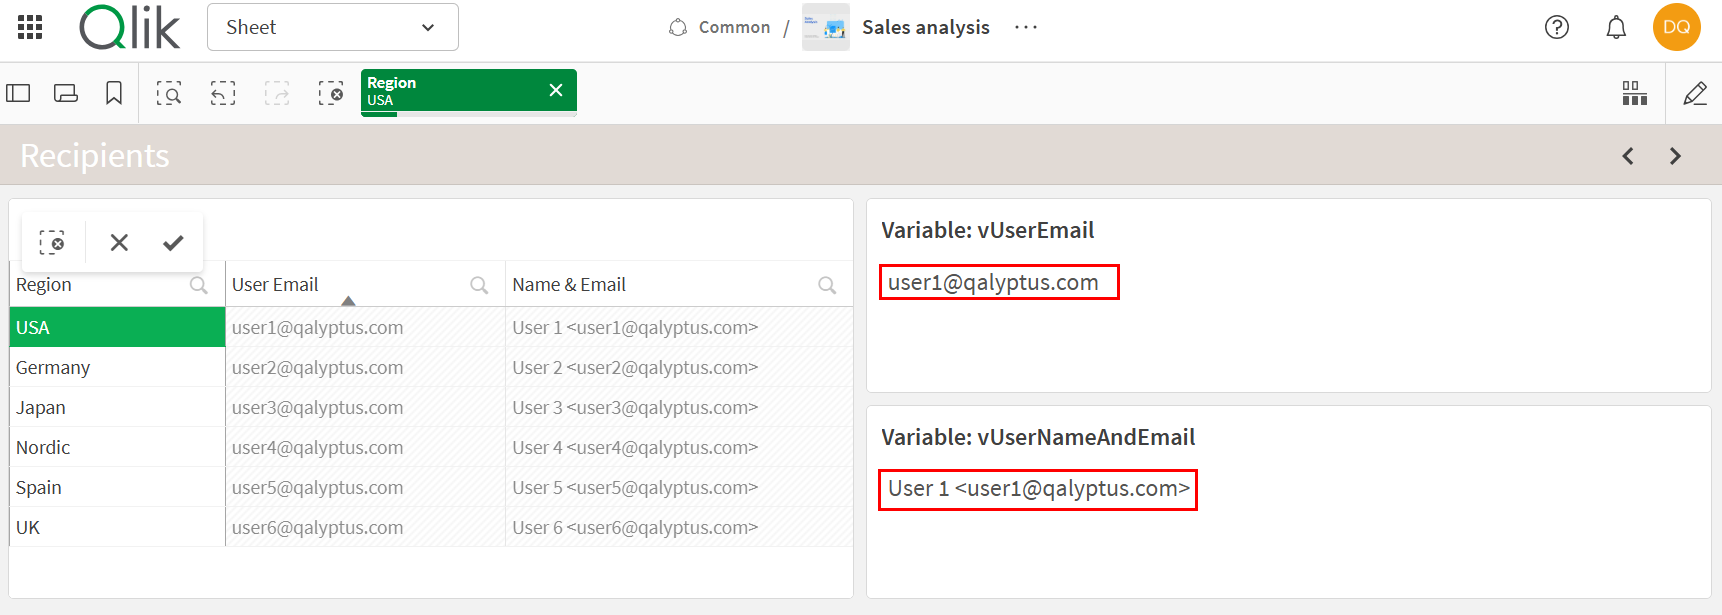Confirm the Region selection checkmark
Viewport: 1722px width, 615px height.
(173, 242)
